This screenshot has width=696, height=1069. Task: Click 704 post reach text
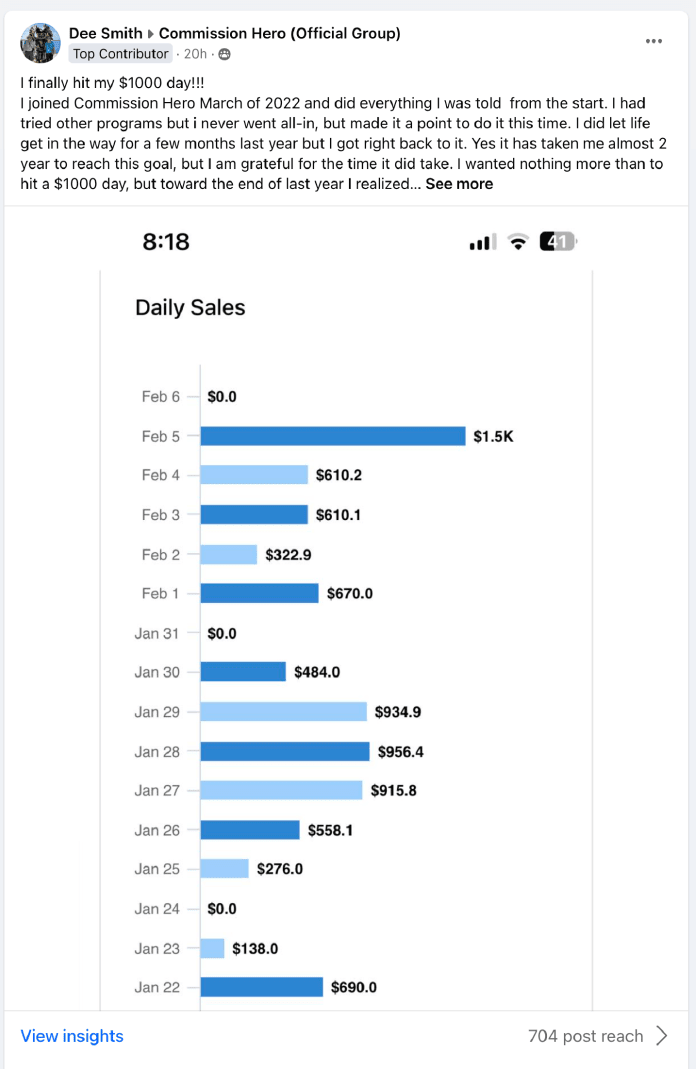click(585, 1036)
